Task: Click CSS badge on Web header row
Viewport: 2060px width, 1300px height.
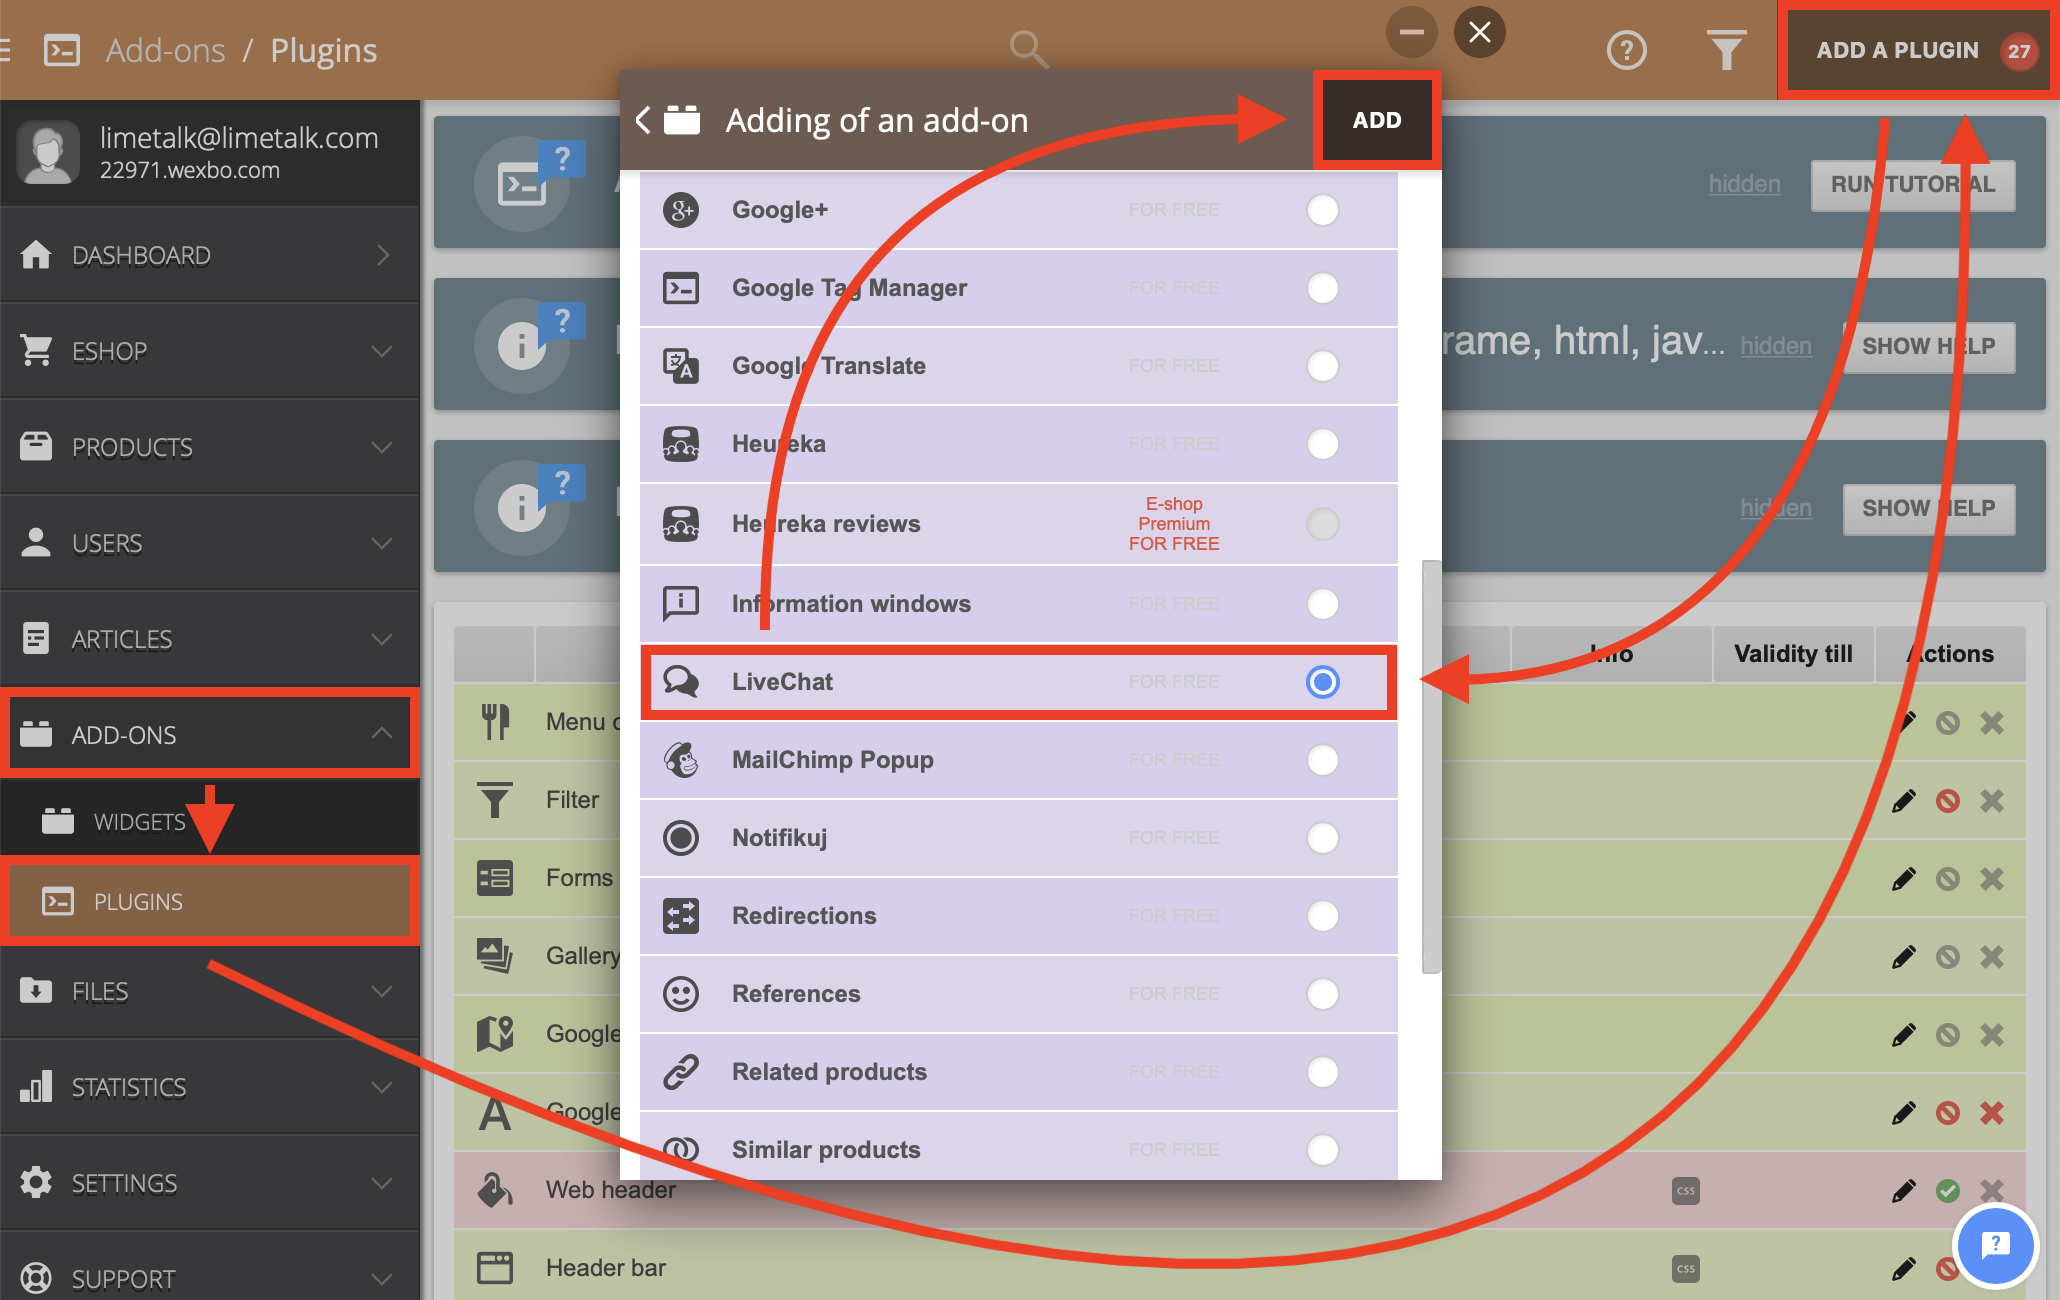Action: coord(1686,1190)
